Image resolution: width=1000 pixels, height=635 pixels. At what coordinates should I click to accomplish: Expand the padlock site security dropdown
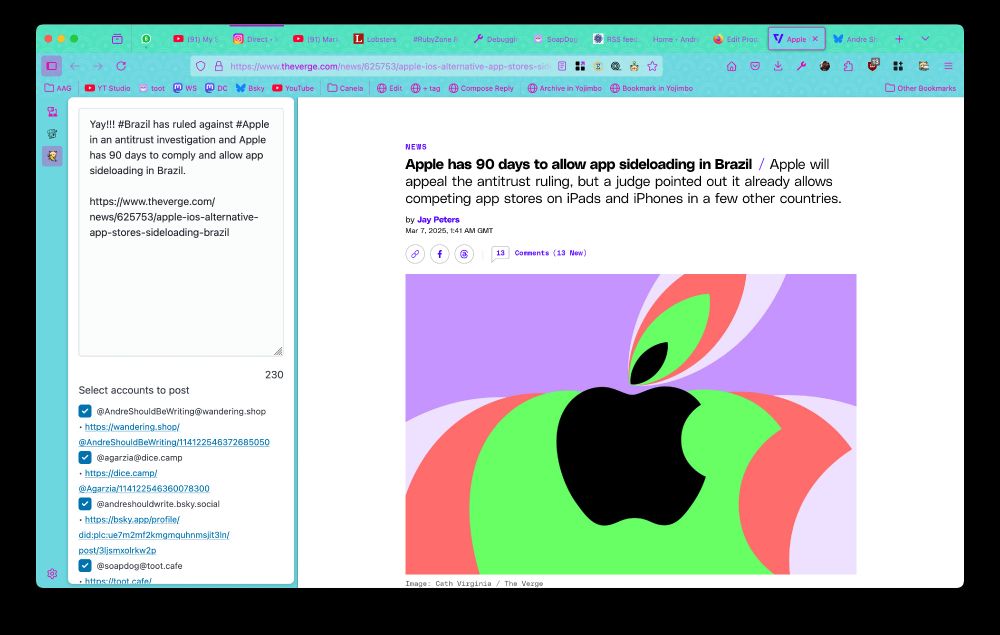point(217,66)
